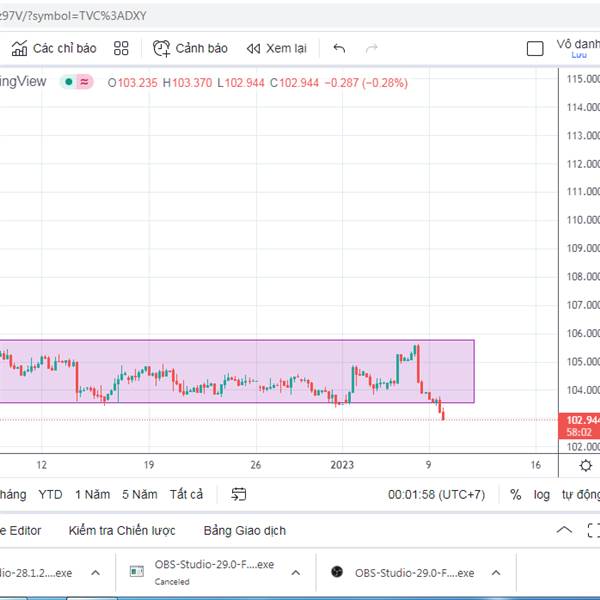
Task: Click the 105.000 price axis label
Action: (583, 362)
